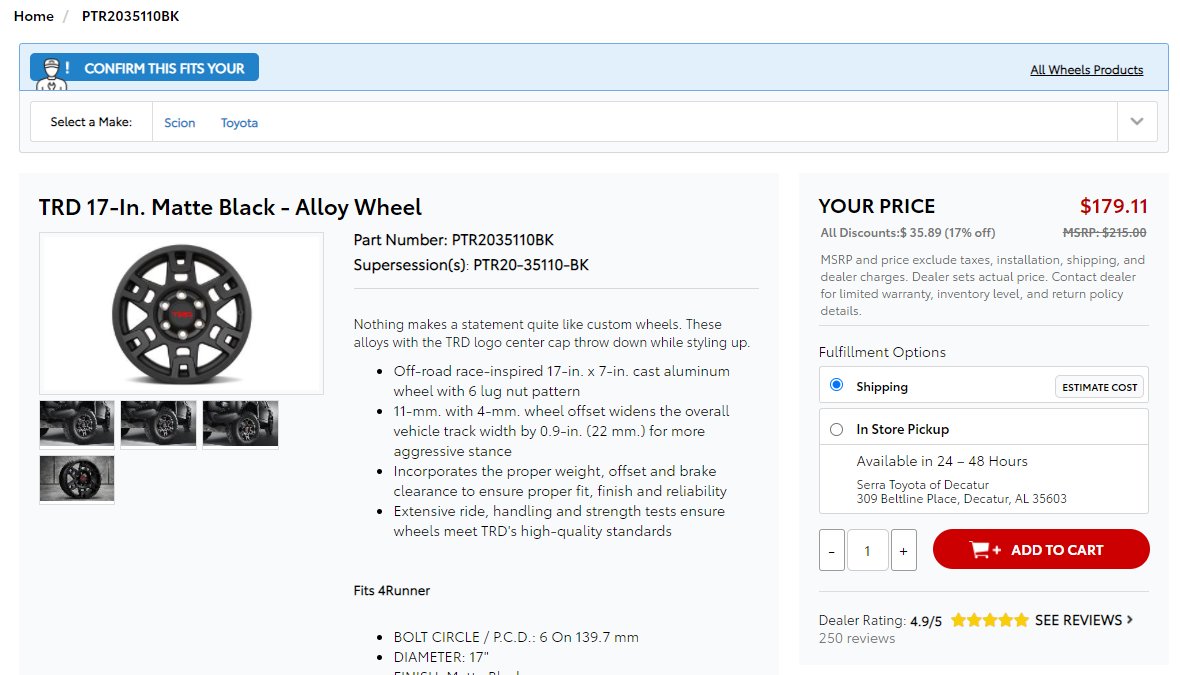This screenshot has width=1180, height=675.
Task: Select the first wheel-on-vehicle thumbnail
Action: 77,424
